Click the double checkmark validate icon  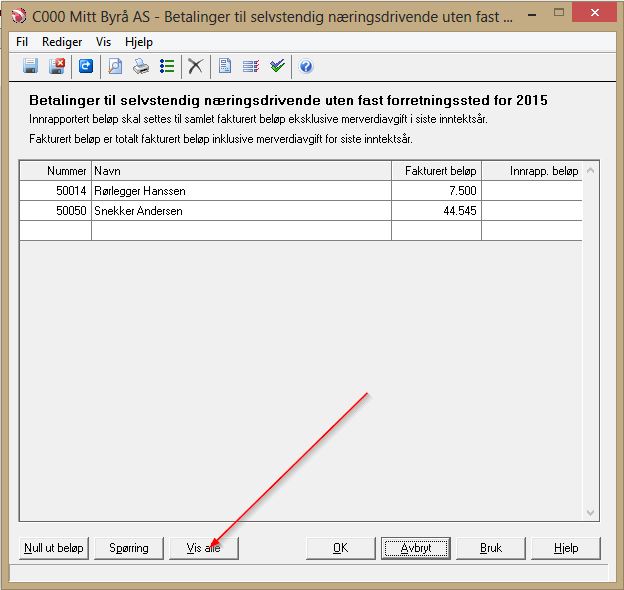[x=277, y=66]
